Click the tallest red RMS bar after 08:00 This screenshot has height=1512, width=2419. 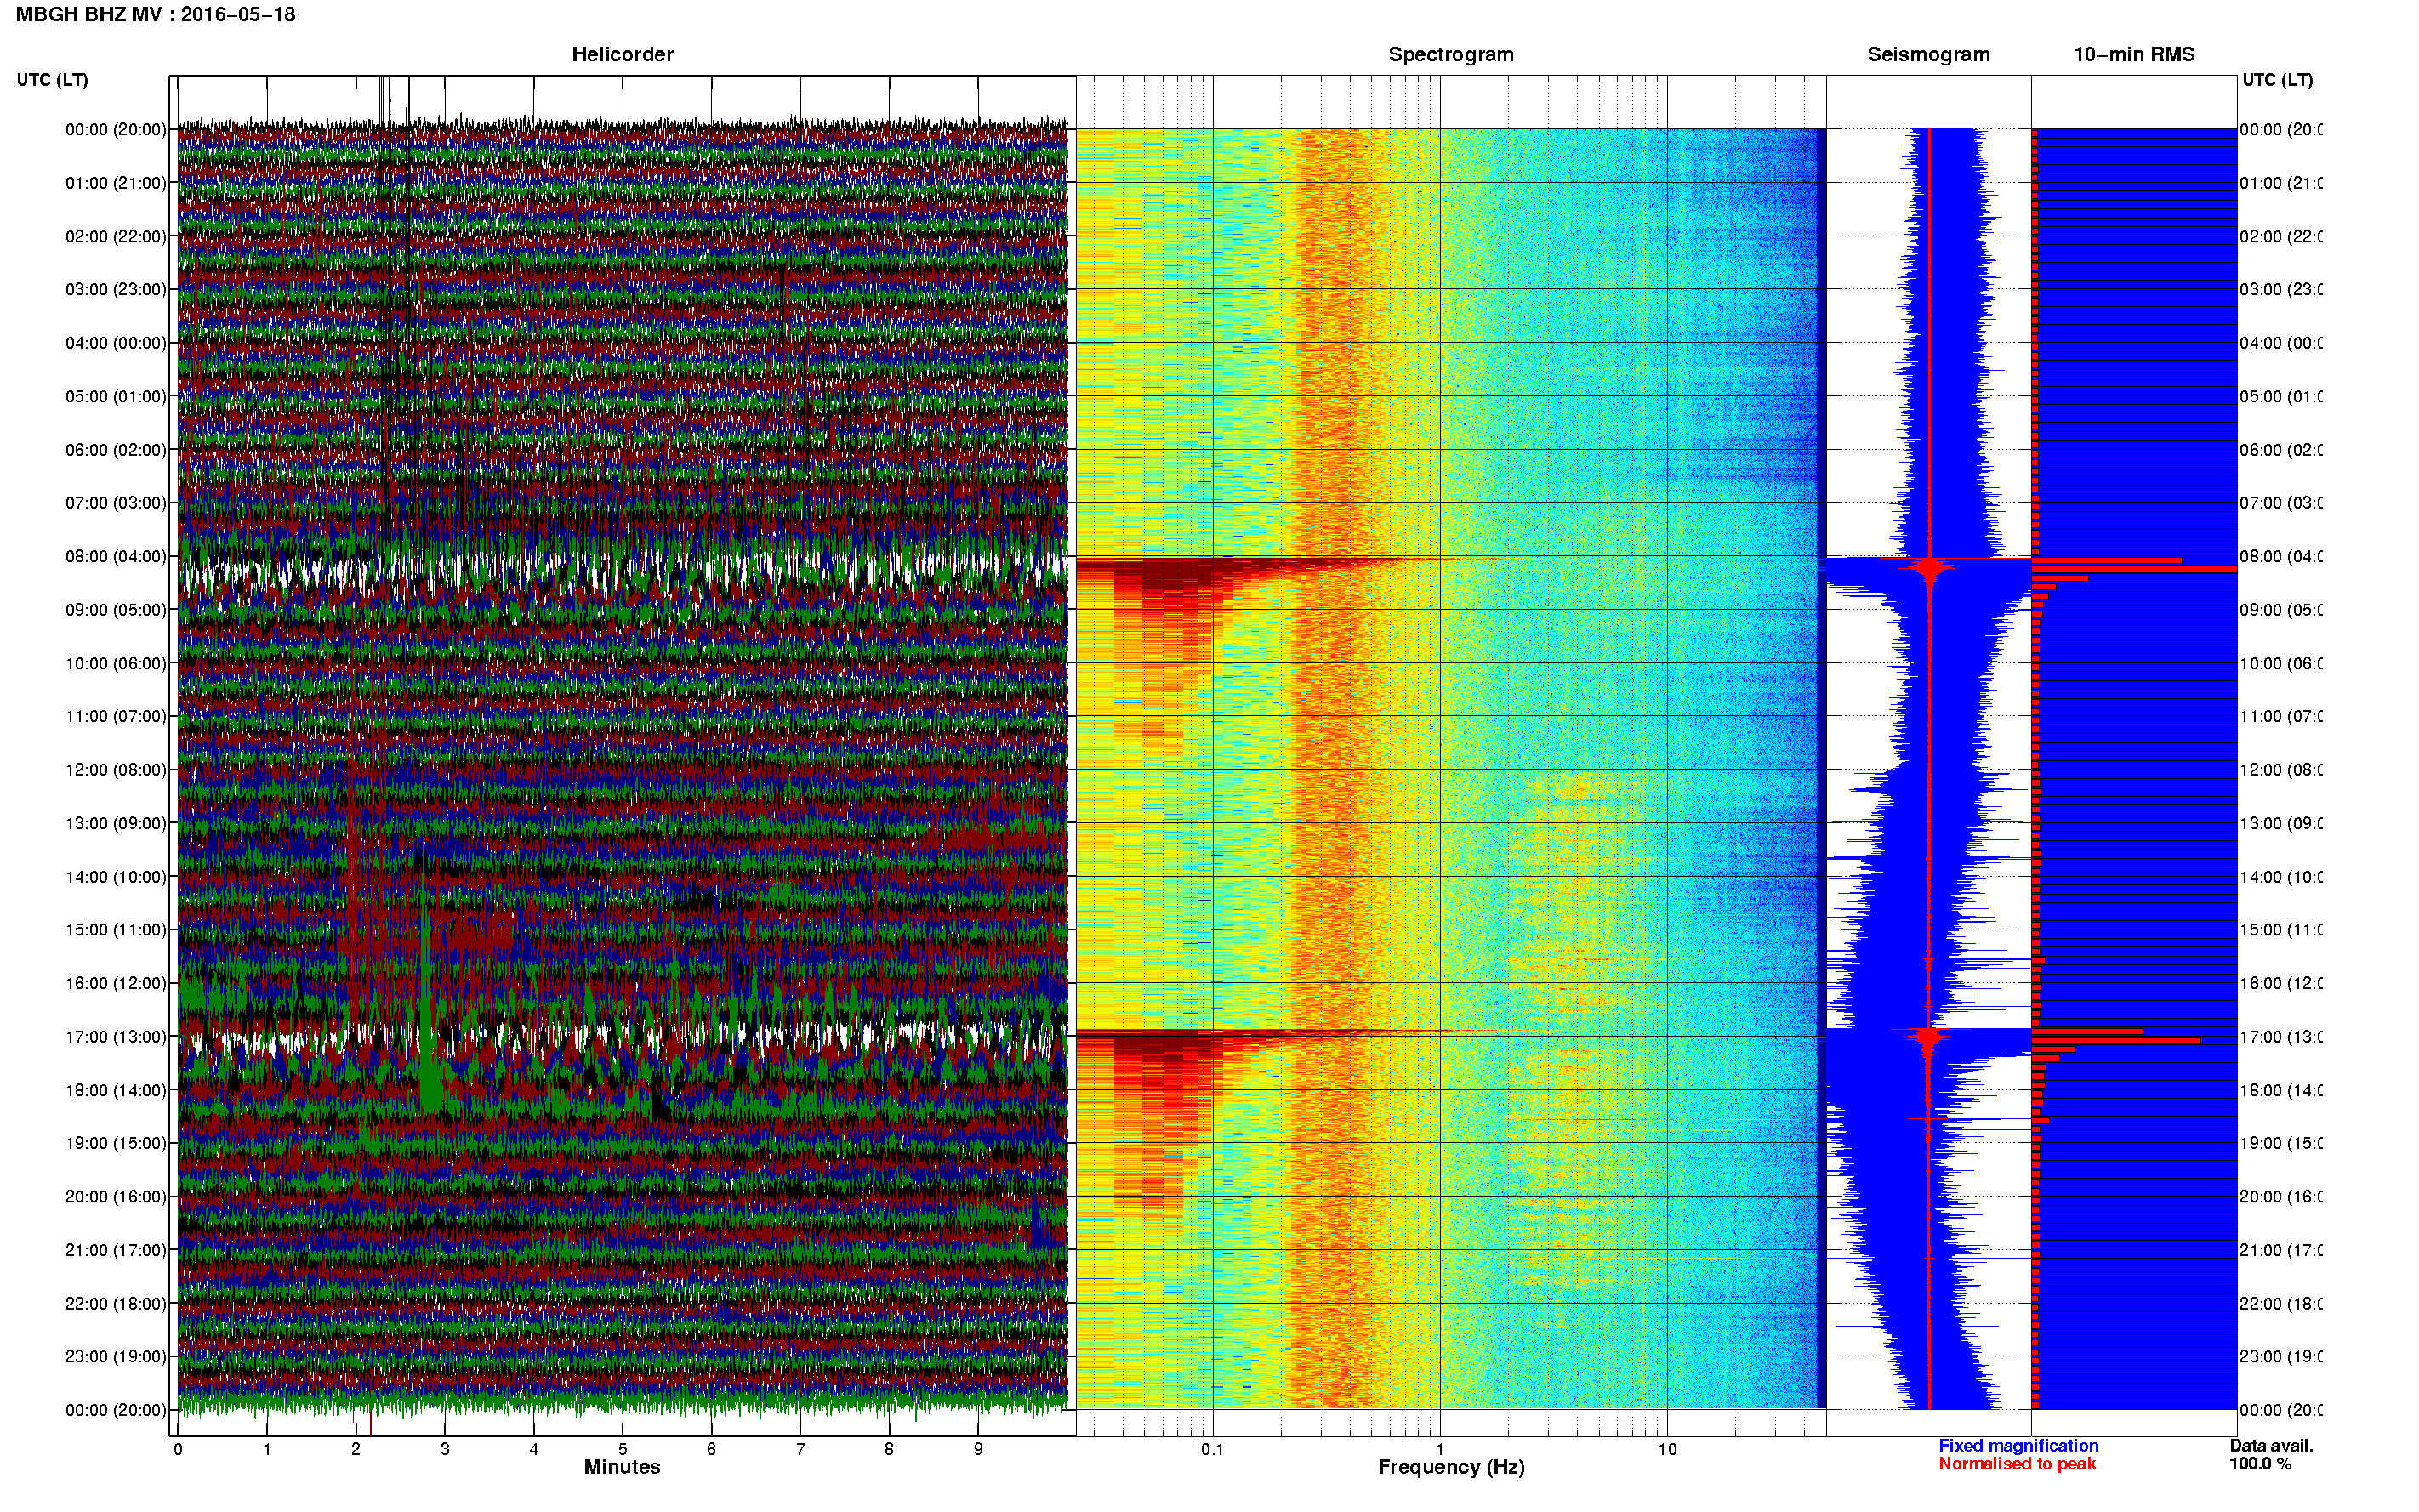[x=2134, y=569]
